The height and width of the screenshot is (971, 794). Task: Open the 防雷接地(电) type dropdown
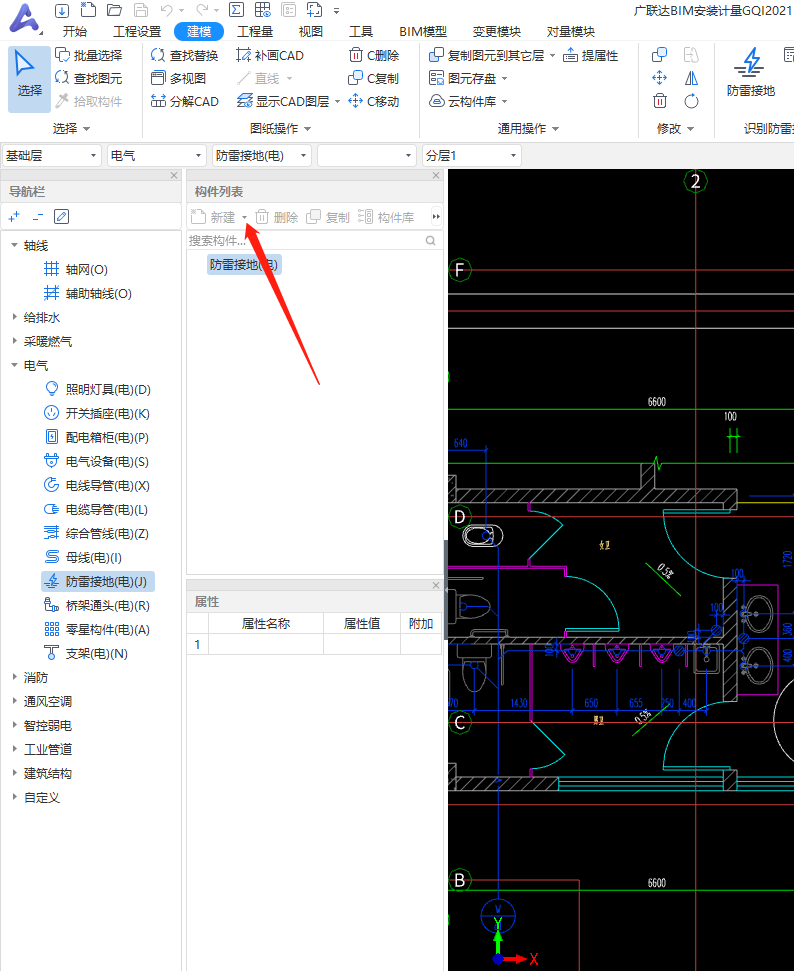(x=261, y=155)
